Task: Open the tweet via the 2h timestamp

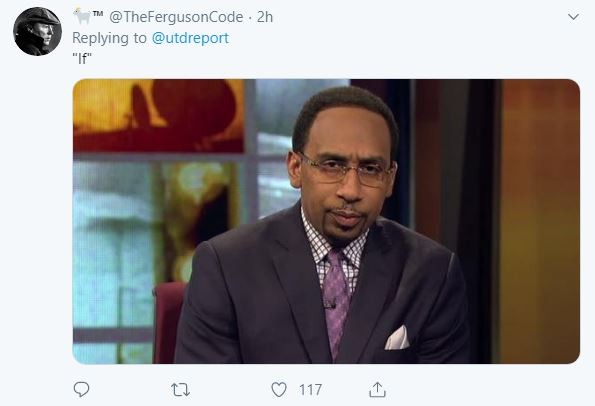Action: click(x=265, y=17)
